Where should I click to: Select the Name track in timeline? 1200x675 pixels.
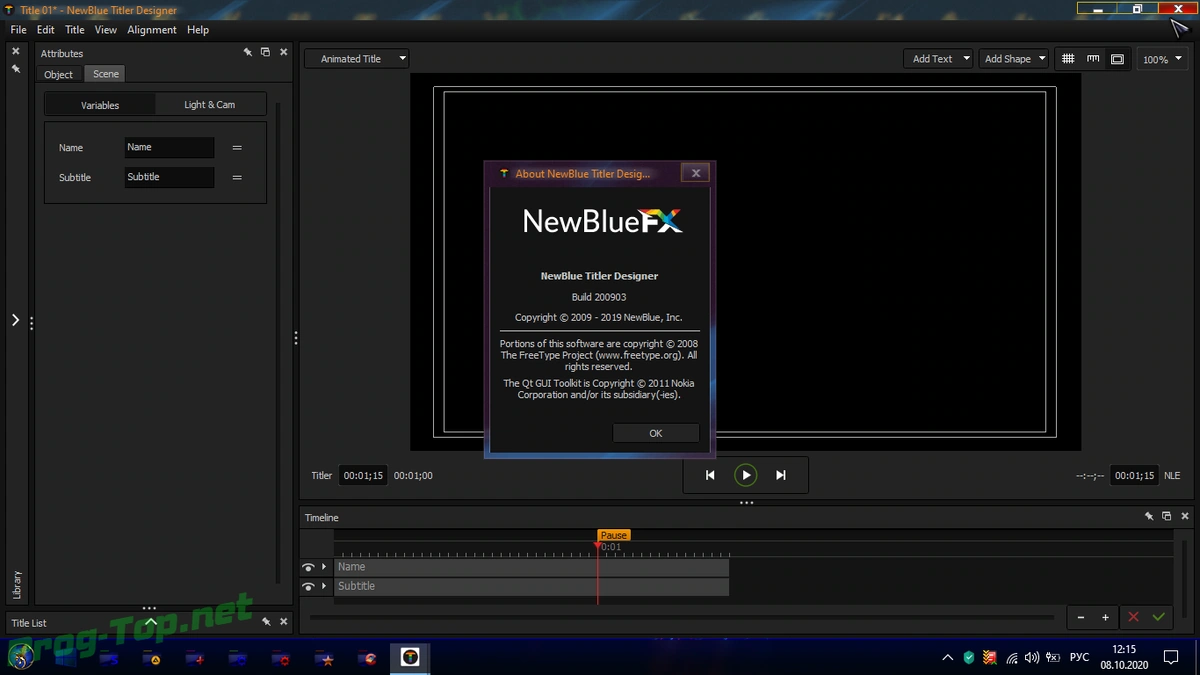click(x=531, y=567)
